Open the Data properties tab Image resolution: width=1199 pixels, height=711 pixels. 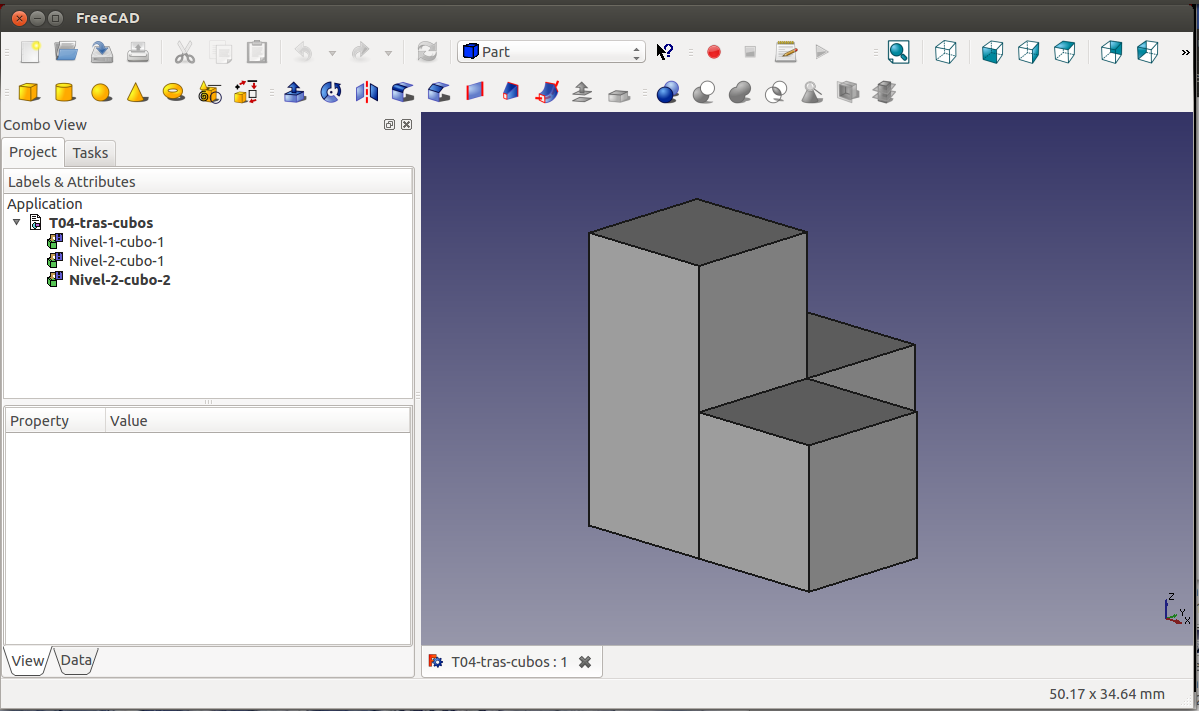click(76, 660)
